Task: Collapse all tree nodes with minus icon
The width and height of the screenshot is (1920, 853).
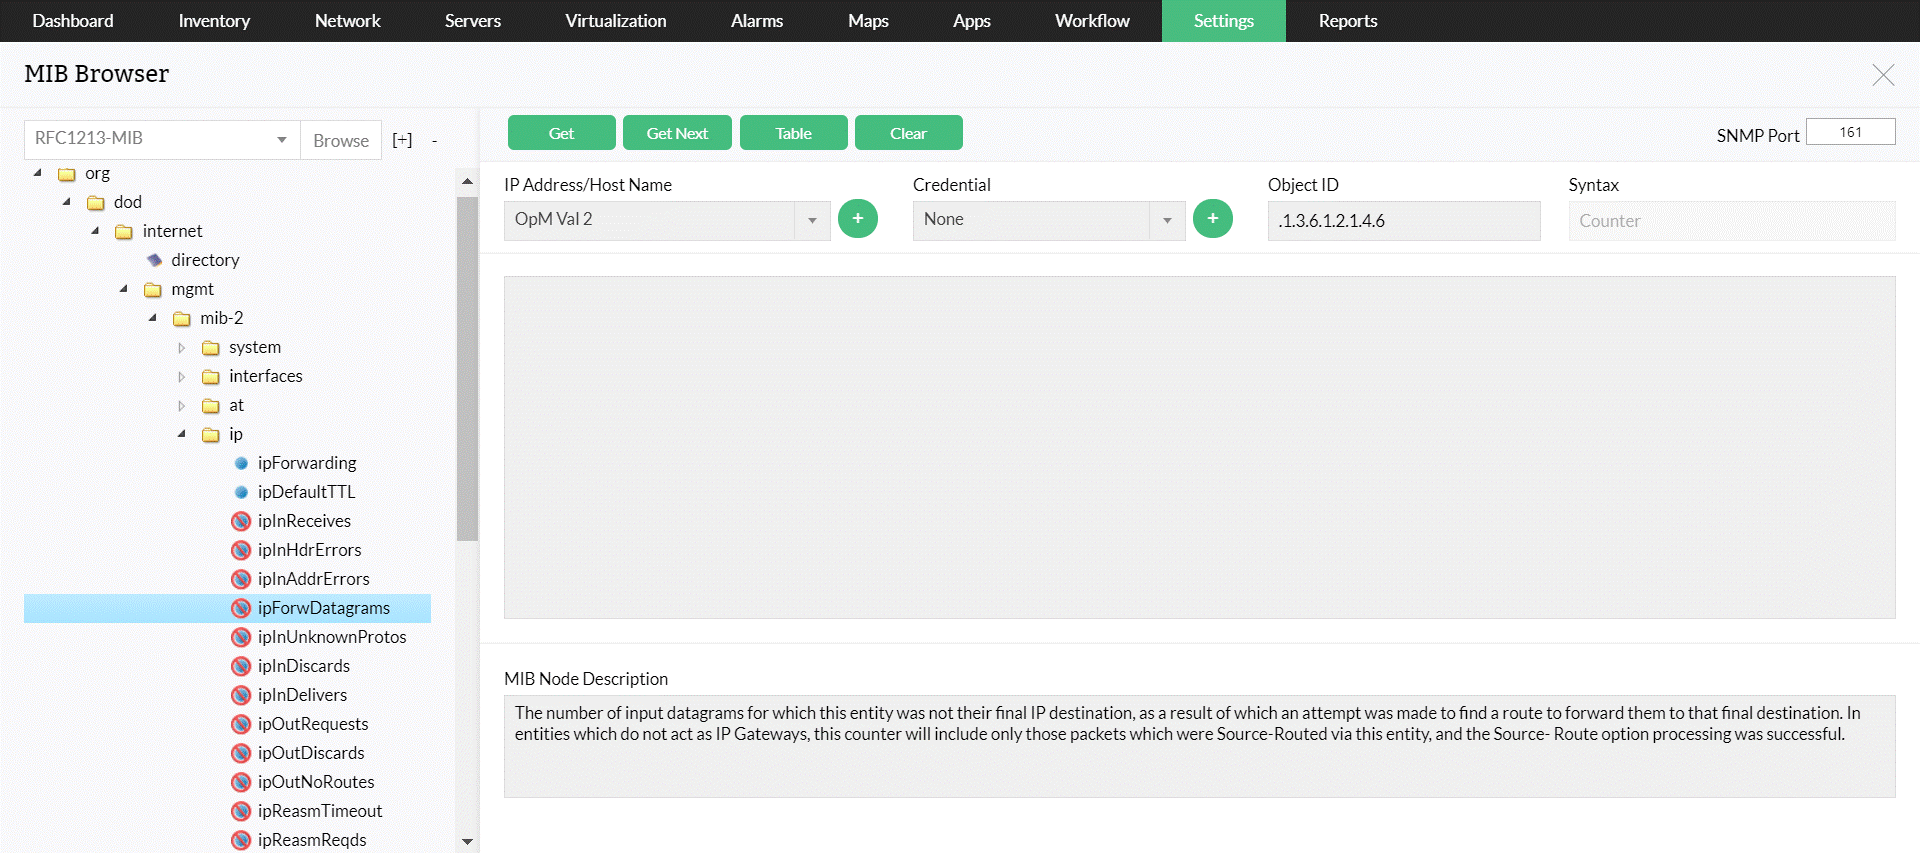Action: click(434, 141)
